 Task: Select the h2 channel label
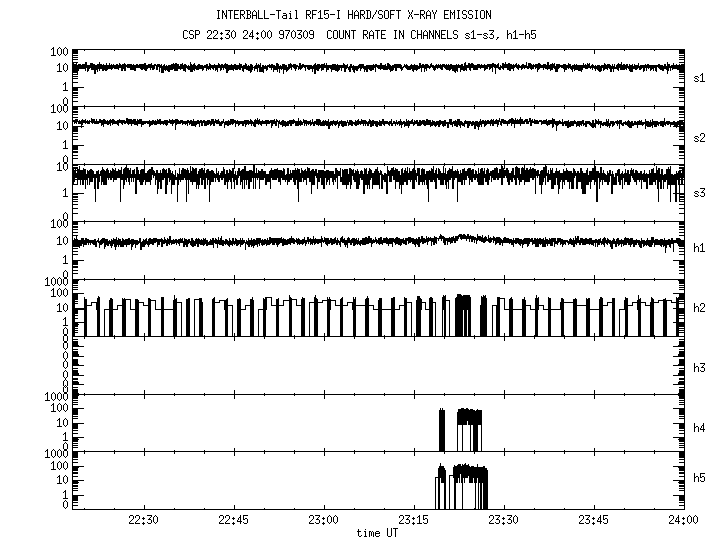pyautogui.click(x=700, y=308)
